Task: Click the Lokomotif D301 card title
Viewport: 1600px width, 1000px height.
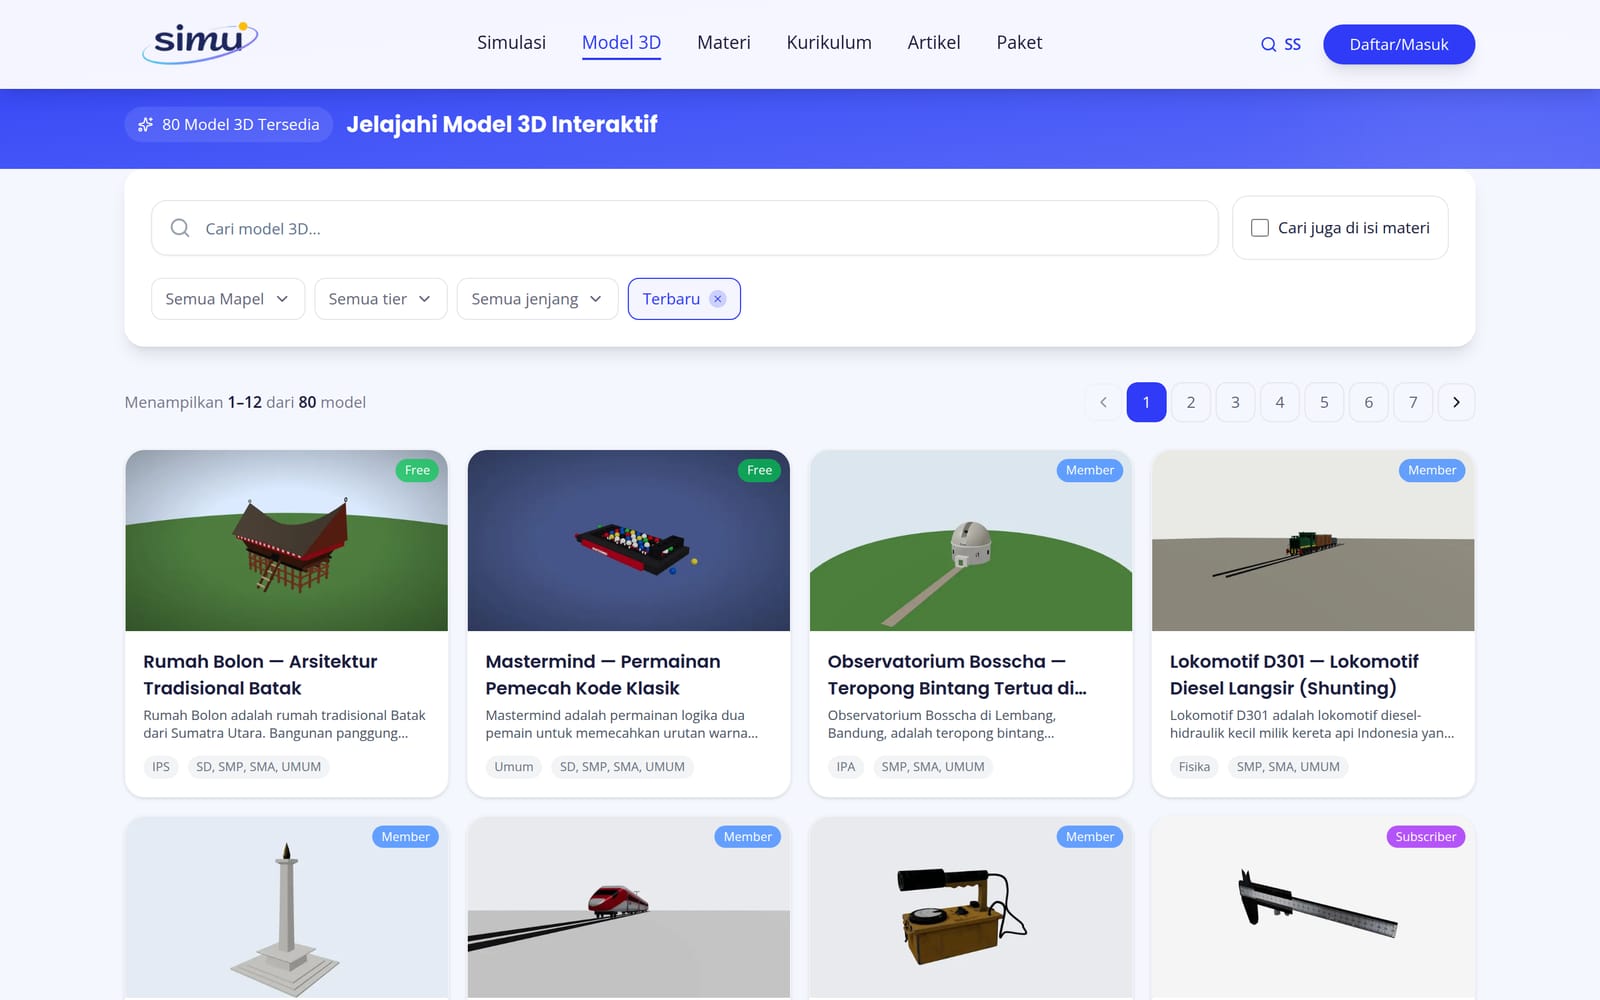Action: coord(1294,675)
